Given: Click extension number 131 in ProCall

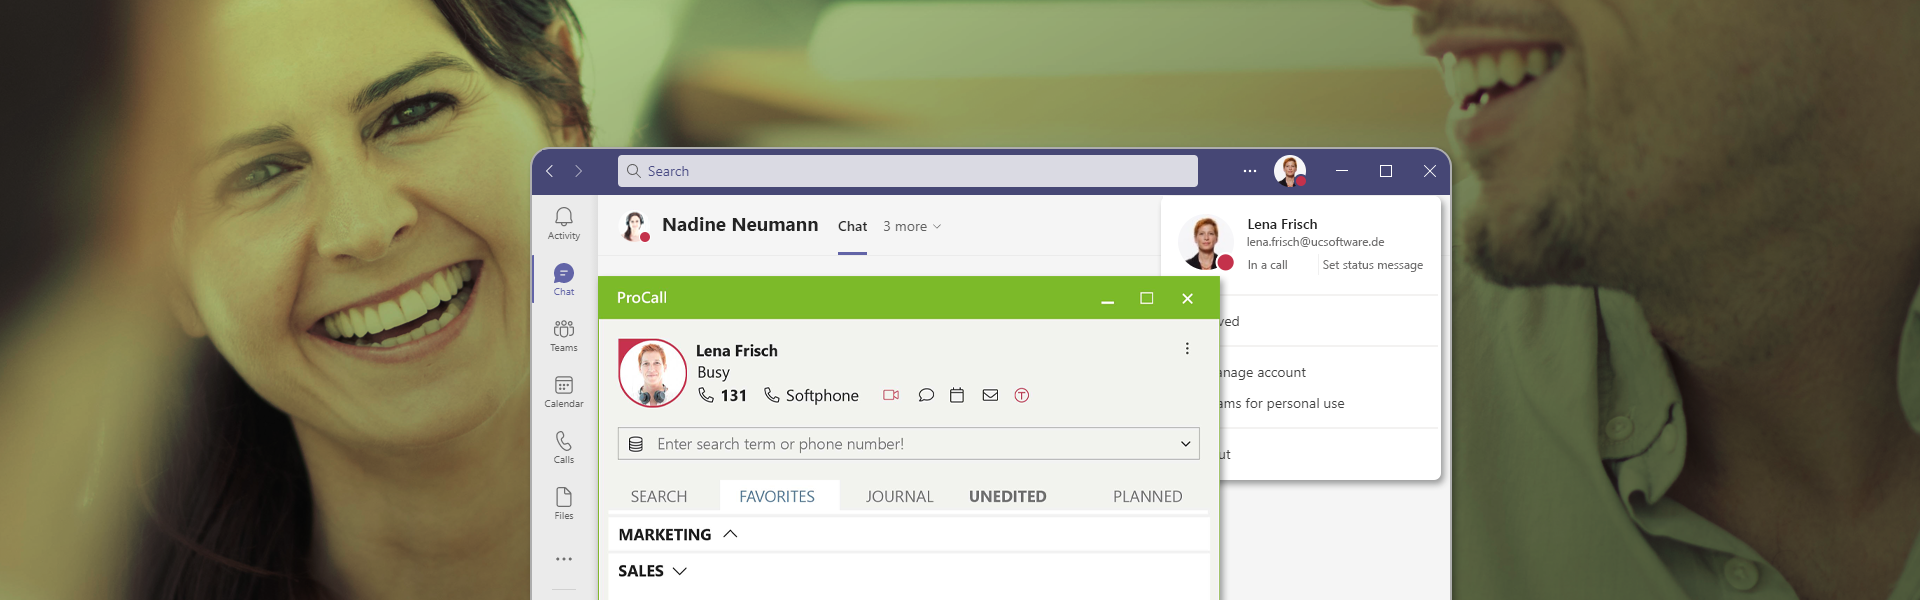Looking at the screenshot, I should point(734,396).
